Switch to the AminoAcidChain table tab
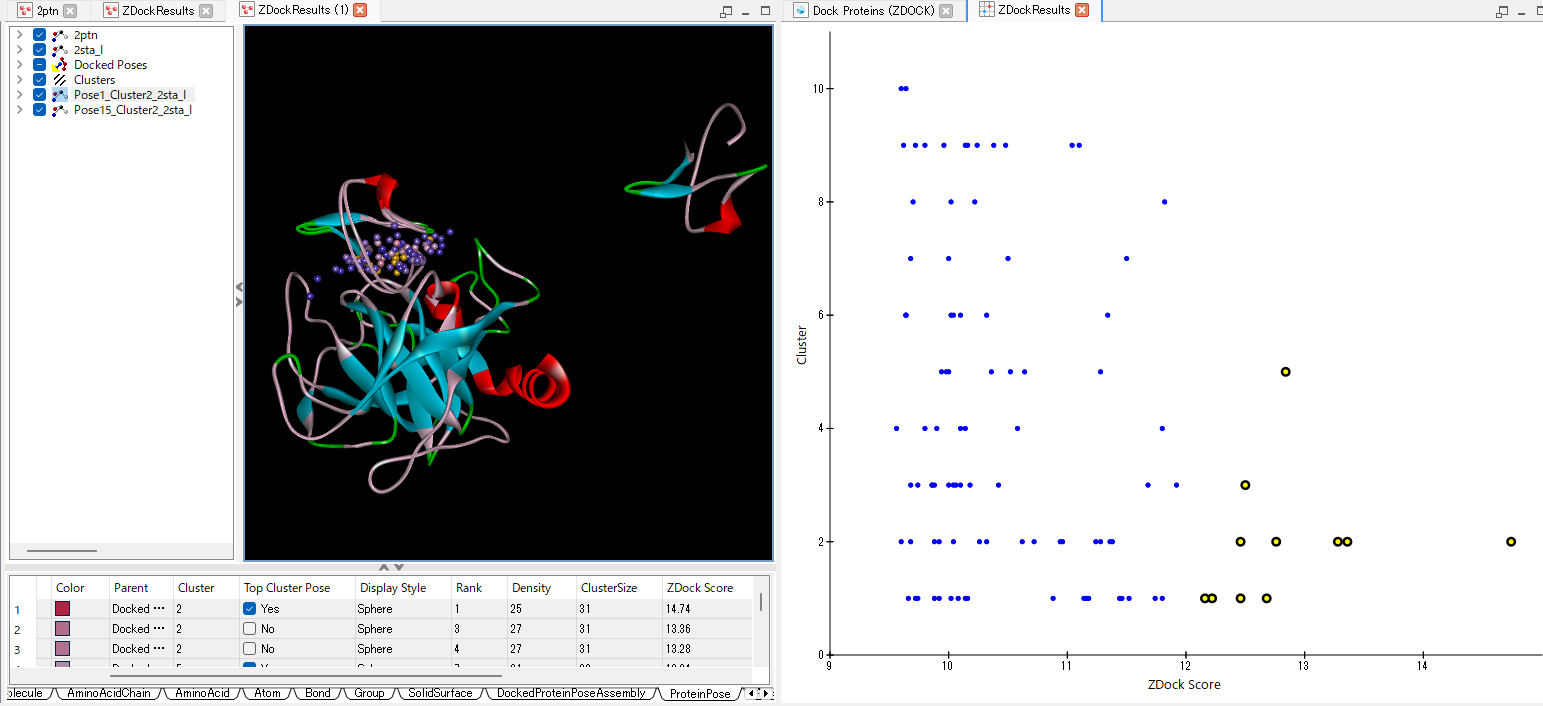 pos(108,693)
